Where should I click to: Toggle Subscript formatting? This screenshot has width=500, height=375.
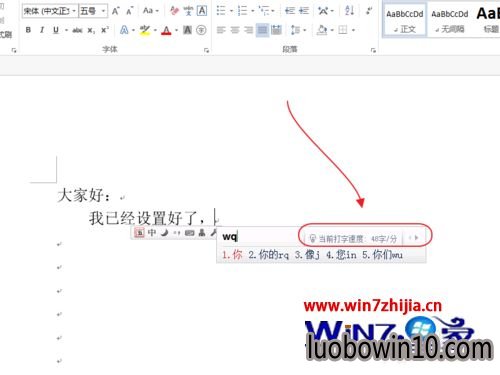[91, 30]
